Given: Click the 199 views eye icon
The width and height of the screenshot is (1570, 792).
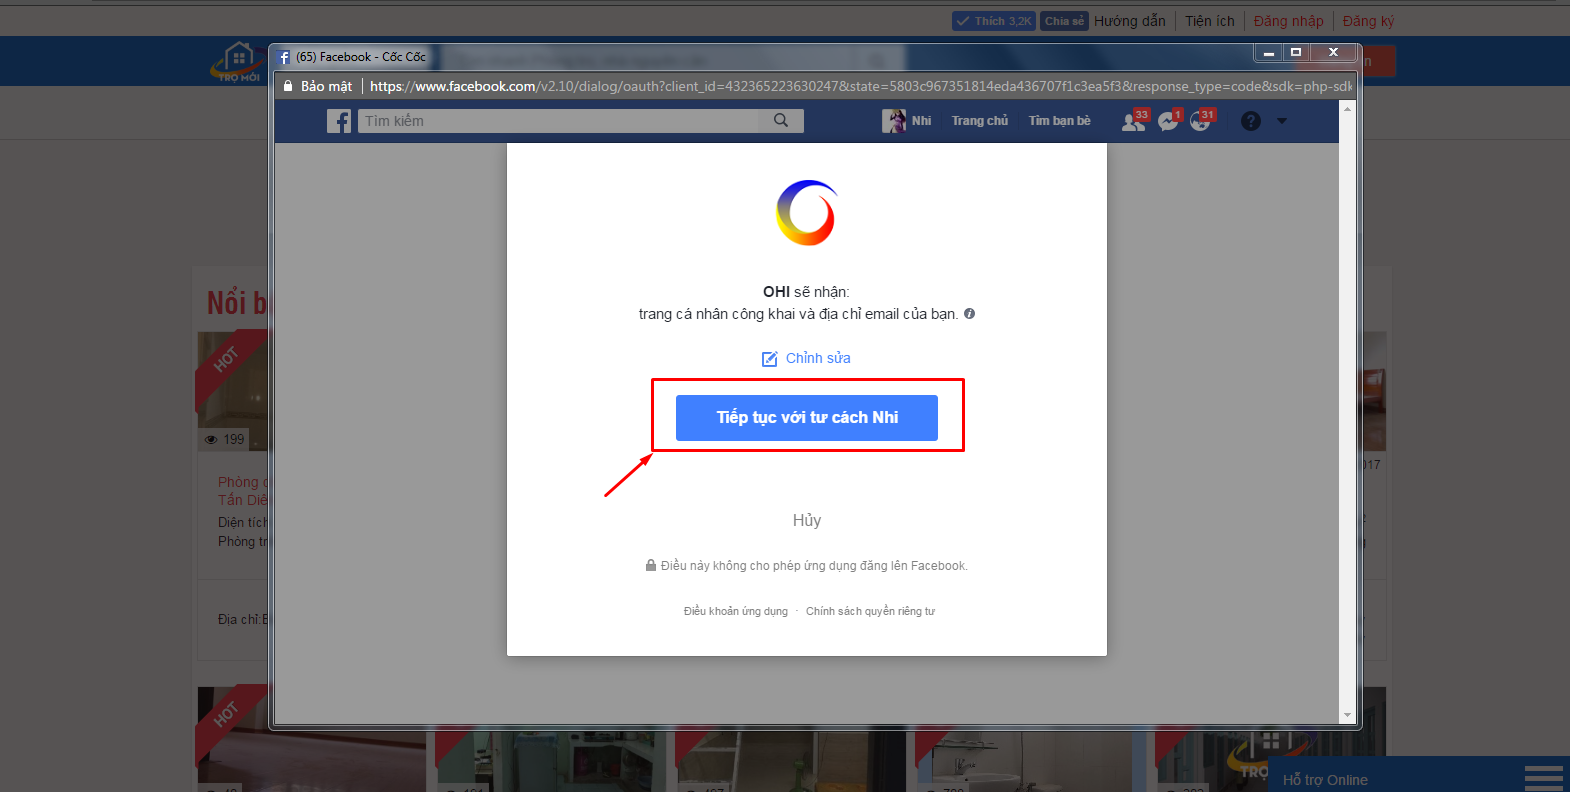Looking at the screenshot, I should point(211,439).
